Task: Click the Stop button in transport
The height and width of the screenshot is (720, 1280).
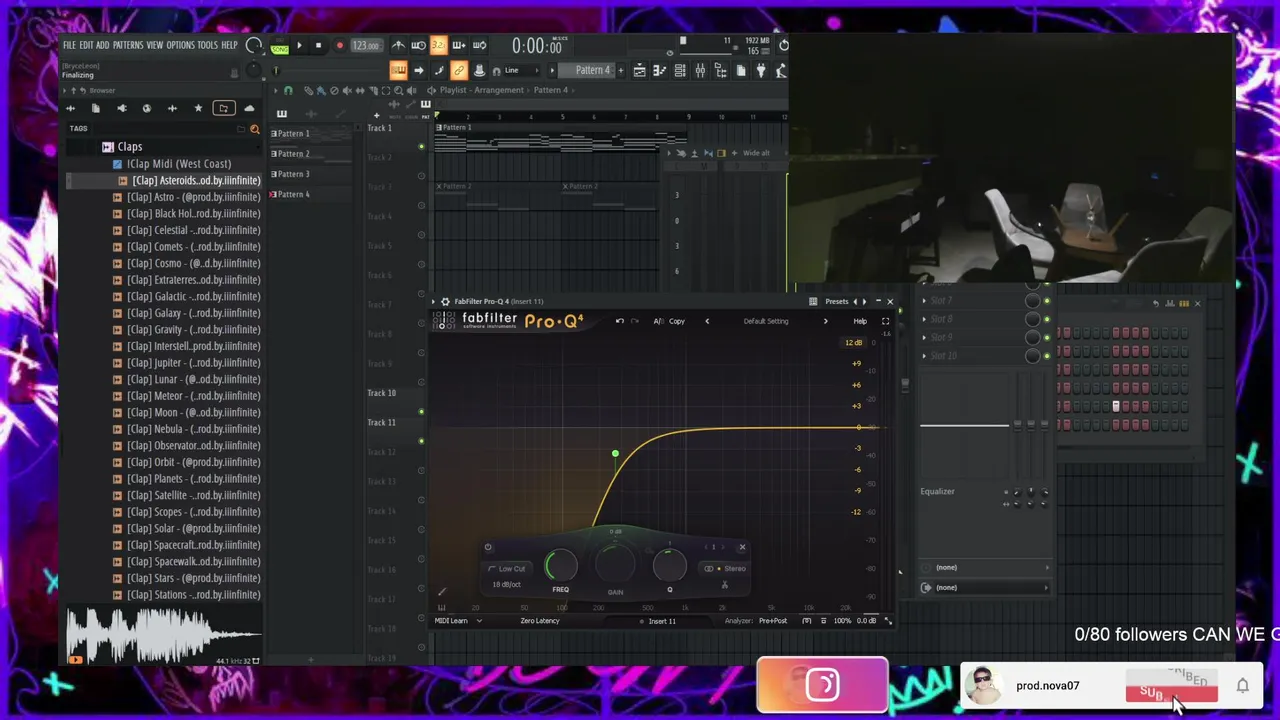Action: click(x=318, y=46)
